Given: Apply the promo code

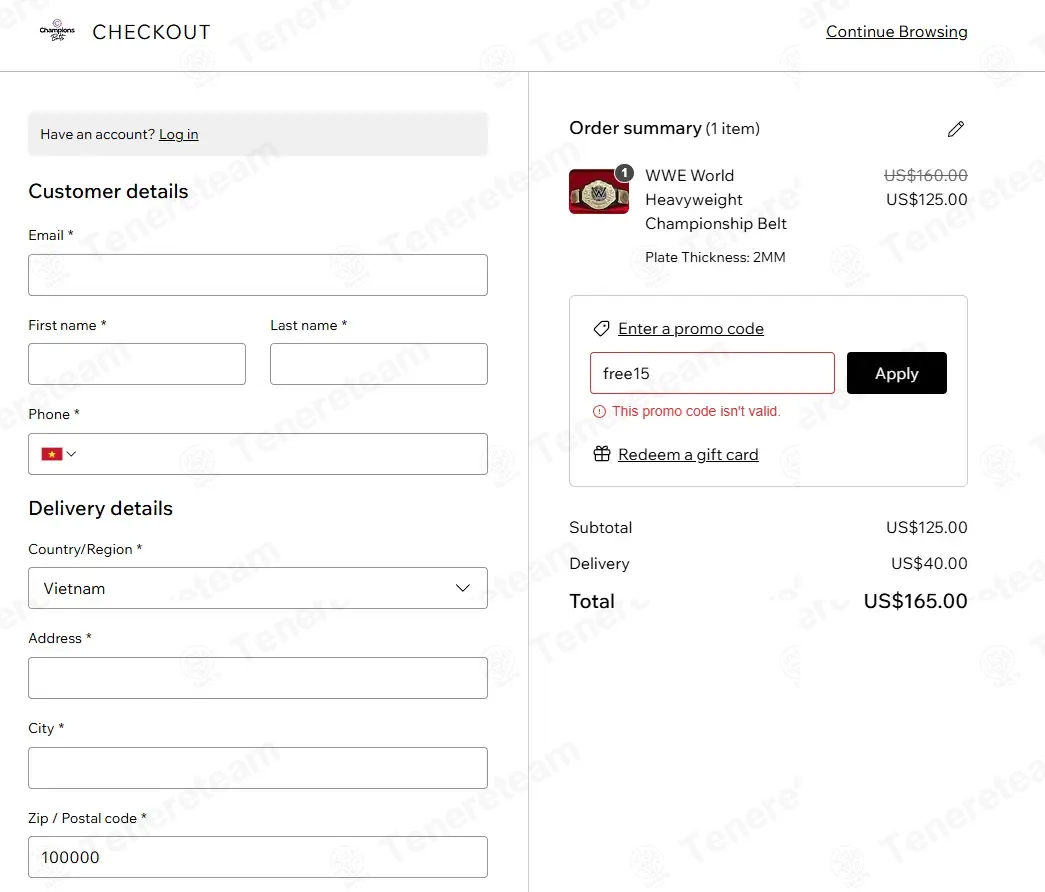Looking at the screenshot, I should pos(896,373).
